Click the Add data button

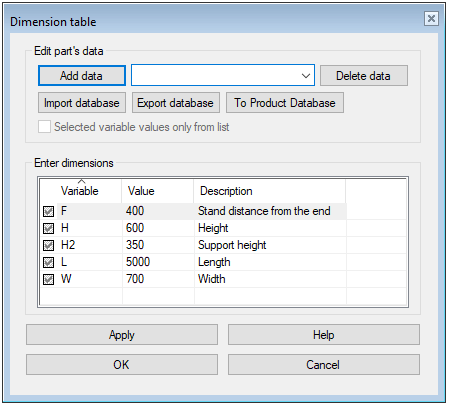click(82, 76)
